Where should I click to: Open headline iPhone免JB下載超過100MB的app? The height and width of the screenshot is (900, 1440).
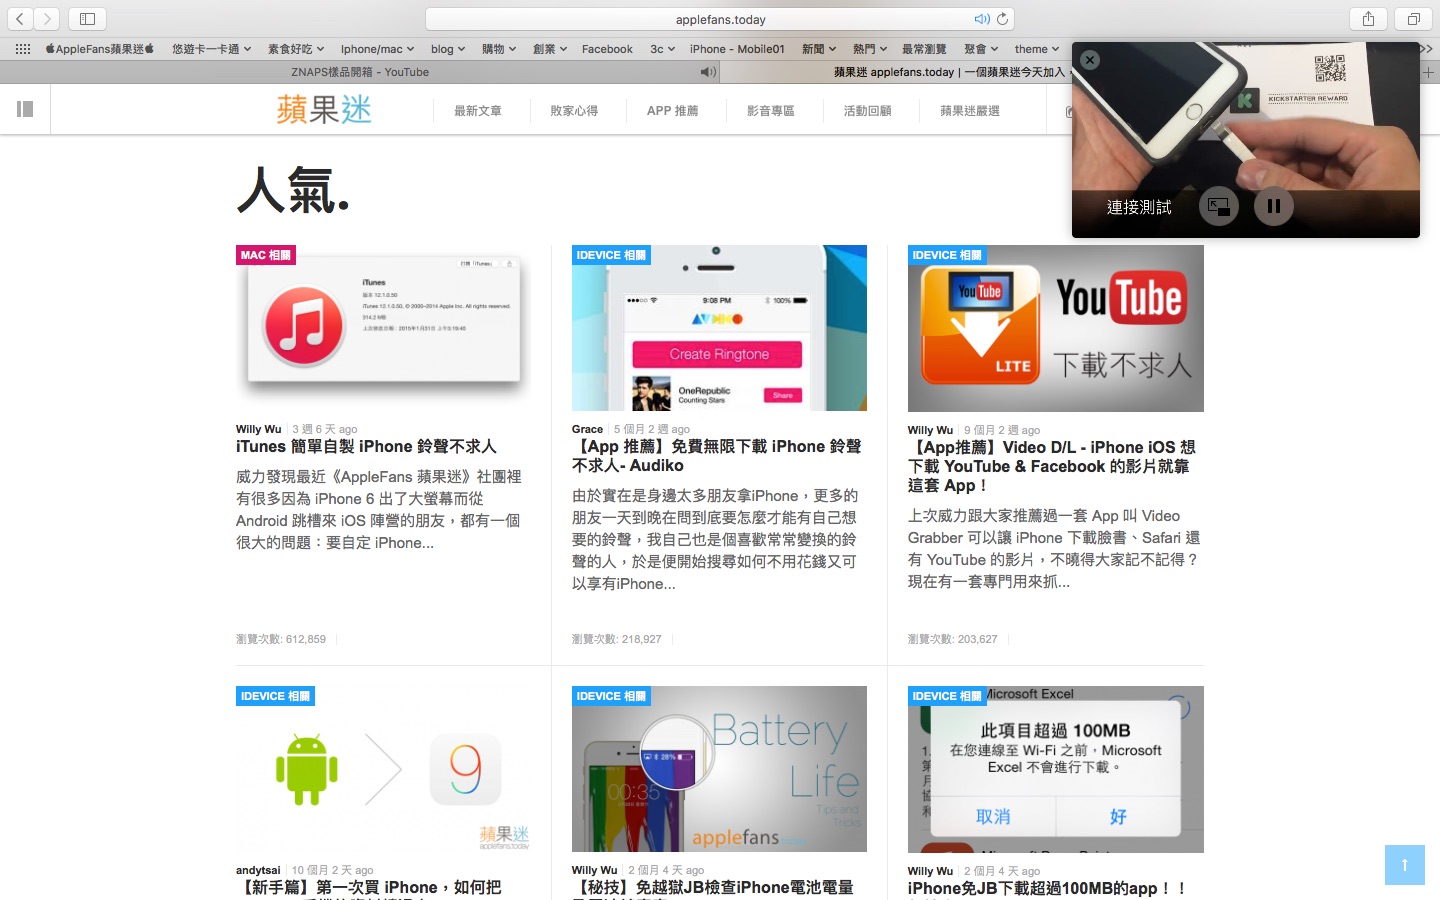coord(1047,888)
